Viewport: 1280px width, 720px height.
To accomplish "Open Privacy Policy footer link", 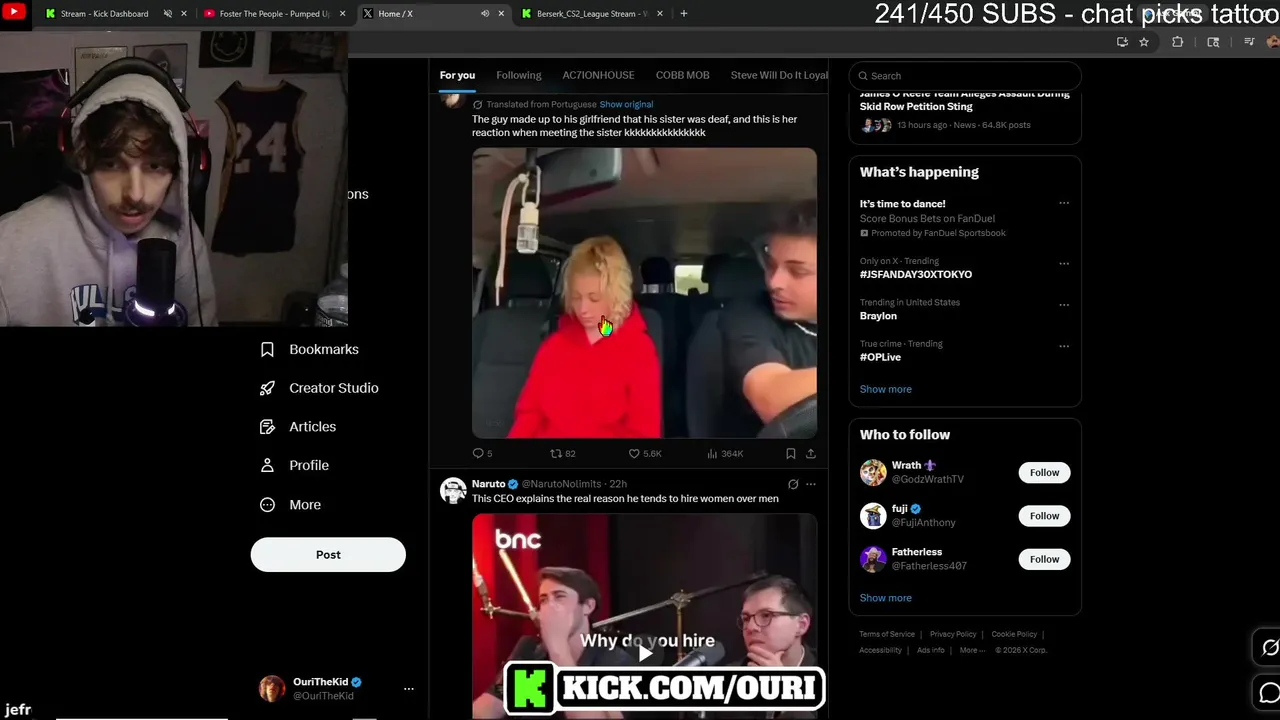I will point(953,634).
